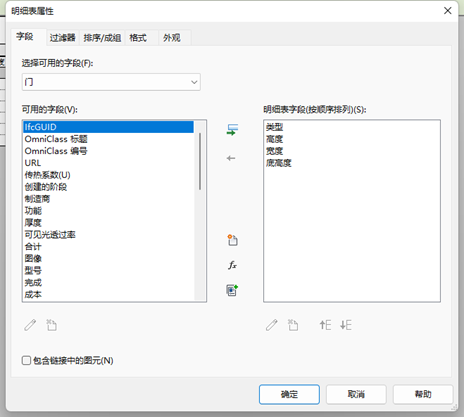Select 成本 field
Image resolution: width=464 pixels, height=417 pixels.
108,295
